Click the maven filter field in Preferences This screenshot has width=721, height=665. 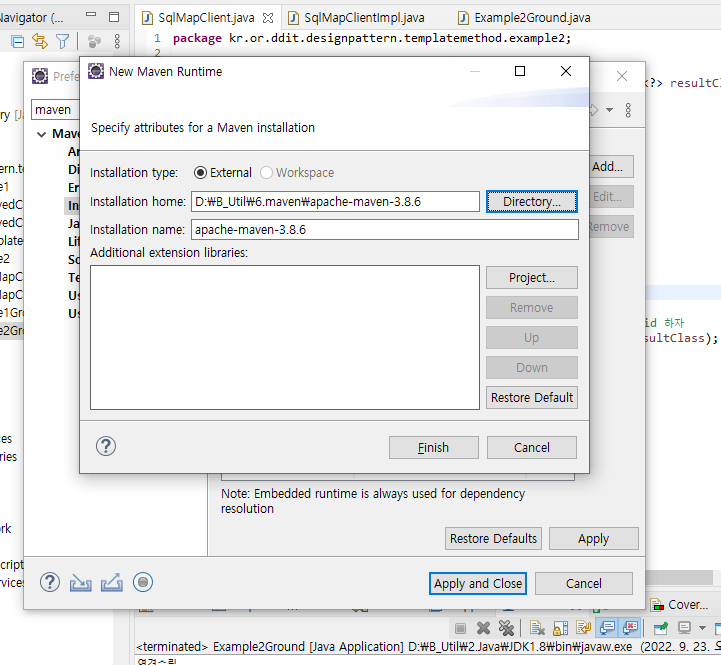click(x=56, y=110)
